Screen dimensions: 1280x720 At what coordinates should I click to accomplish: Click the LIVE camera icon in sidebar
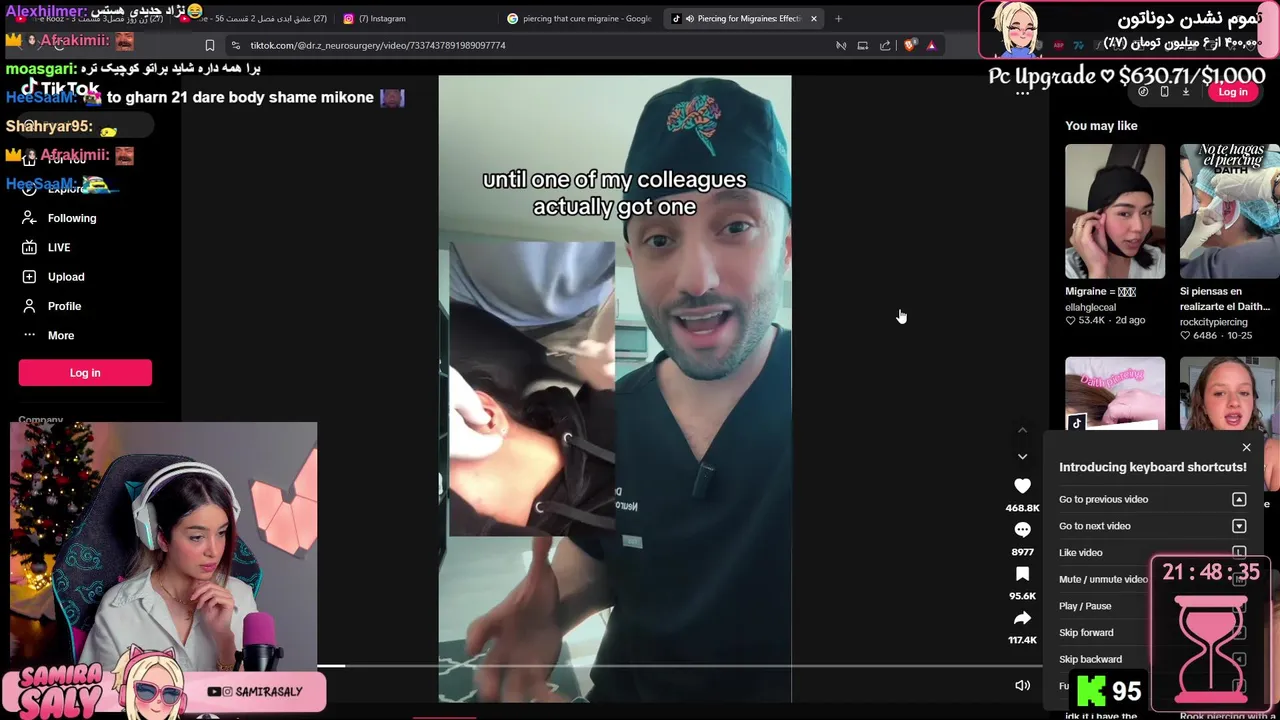29,247
